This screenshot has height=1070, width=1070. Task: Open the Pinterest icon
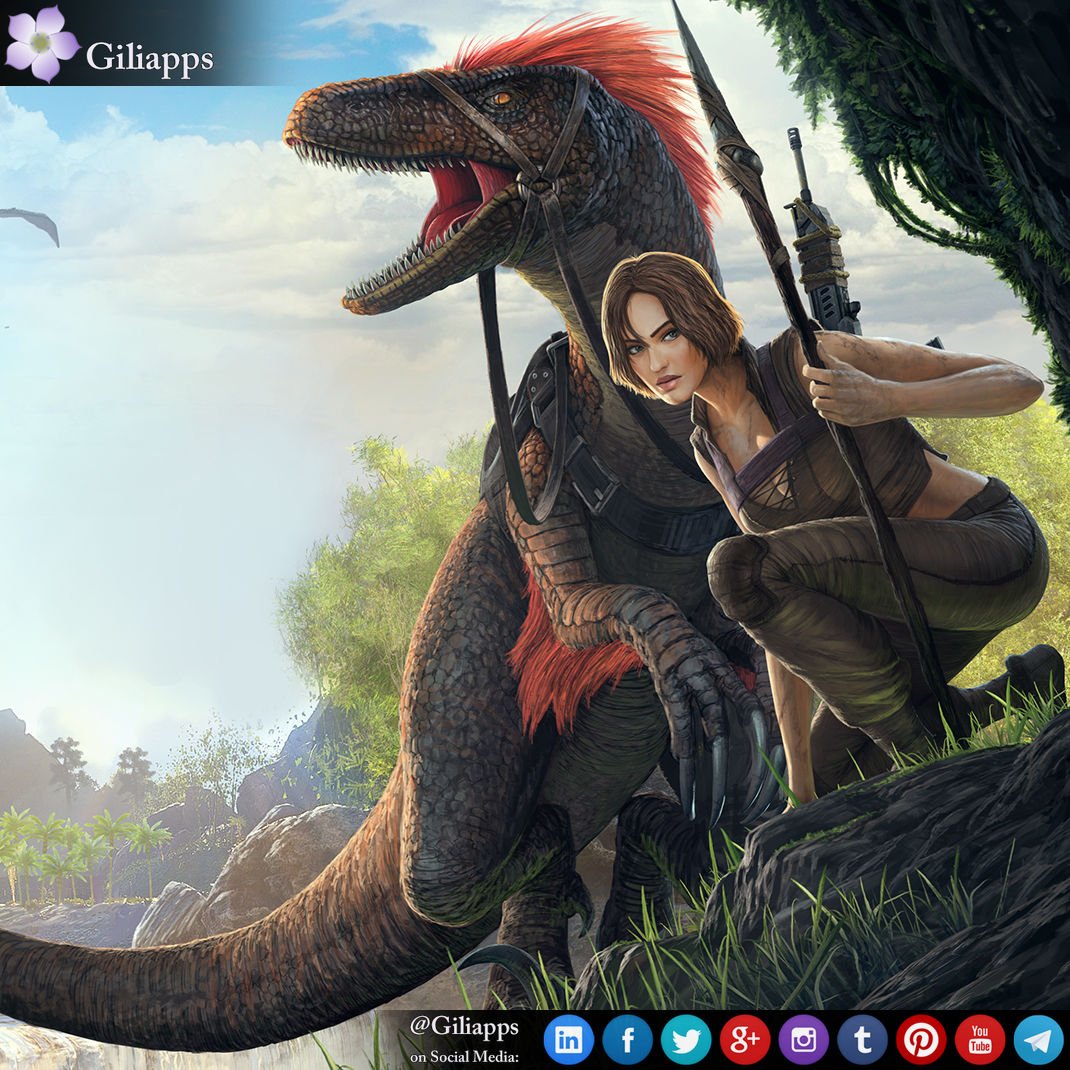921,1040
